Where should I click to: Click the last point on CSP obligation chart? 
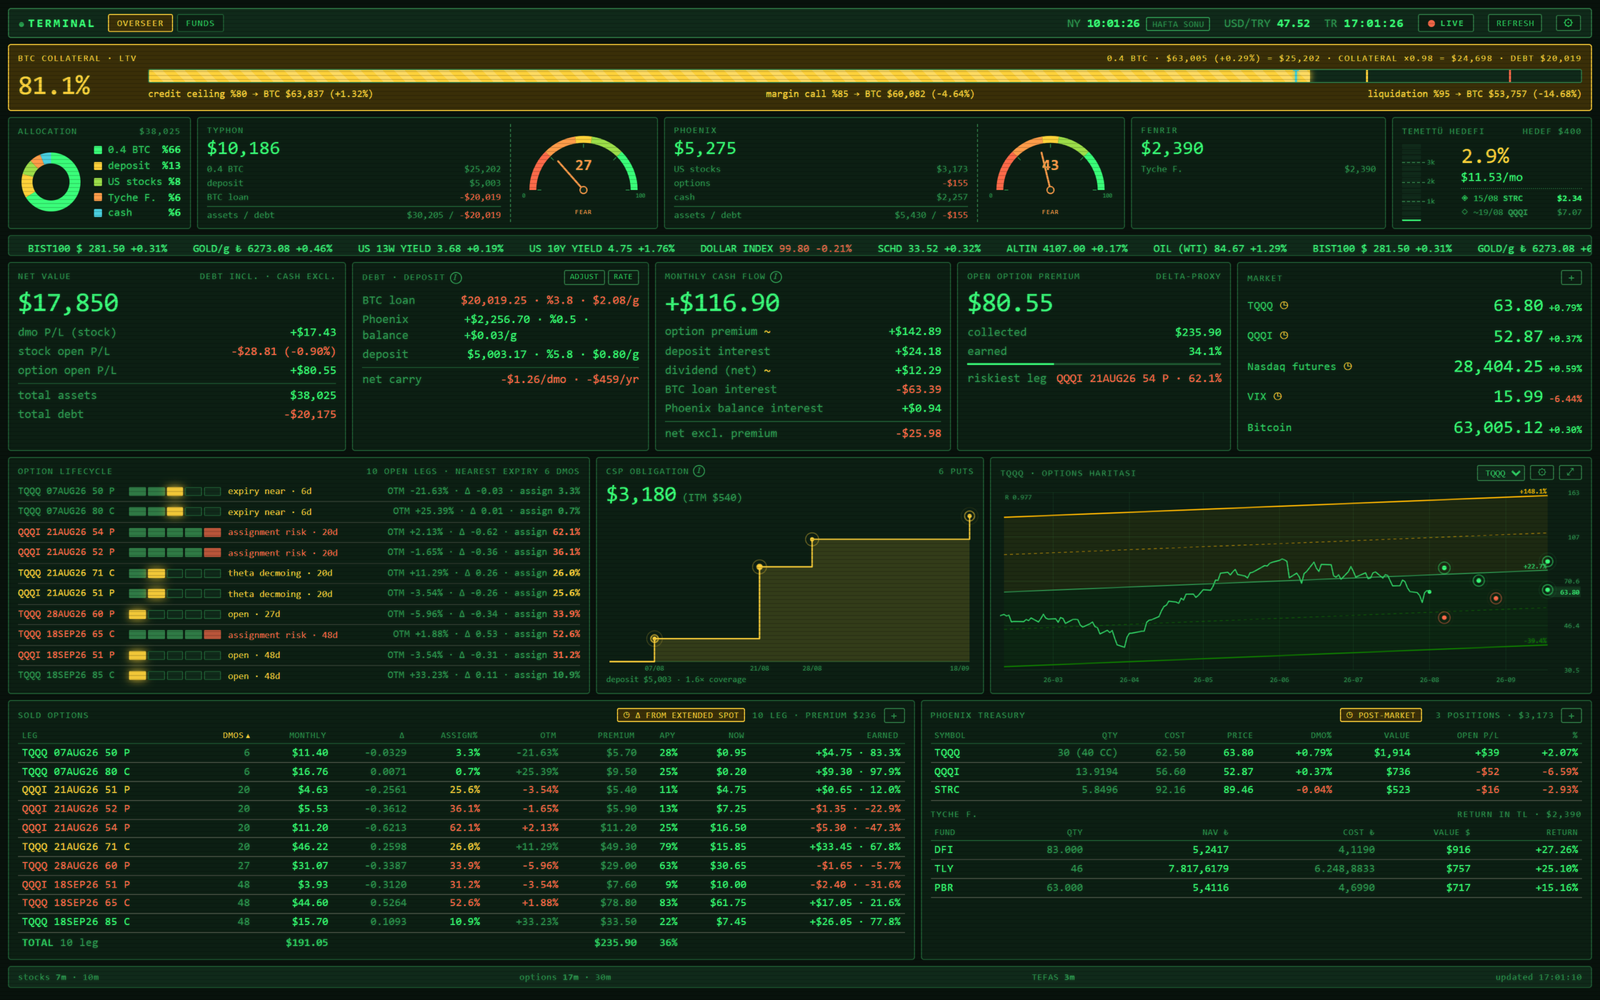(969, 516)
